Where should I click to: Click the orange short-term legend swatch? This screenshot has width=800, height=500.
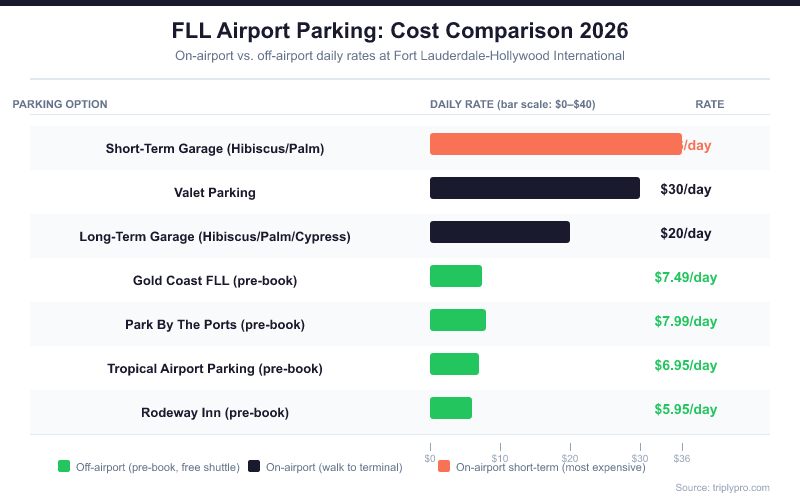(x=444, y=466)
